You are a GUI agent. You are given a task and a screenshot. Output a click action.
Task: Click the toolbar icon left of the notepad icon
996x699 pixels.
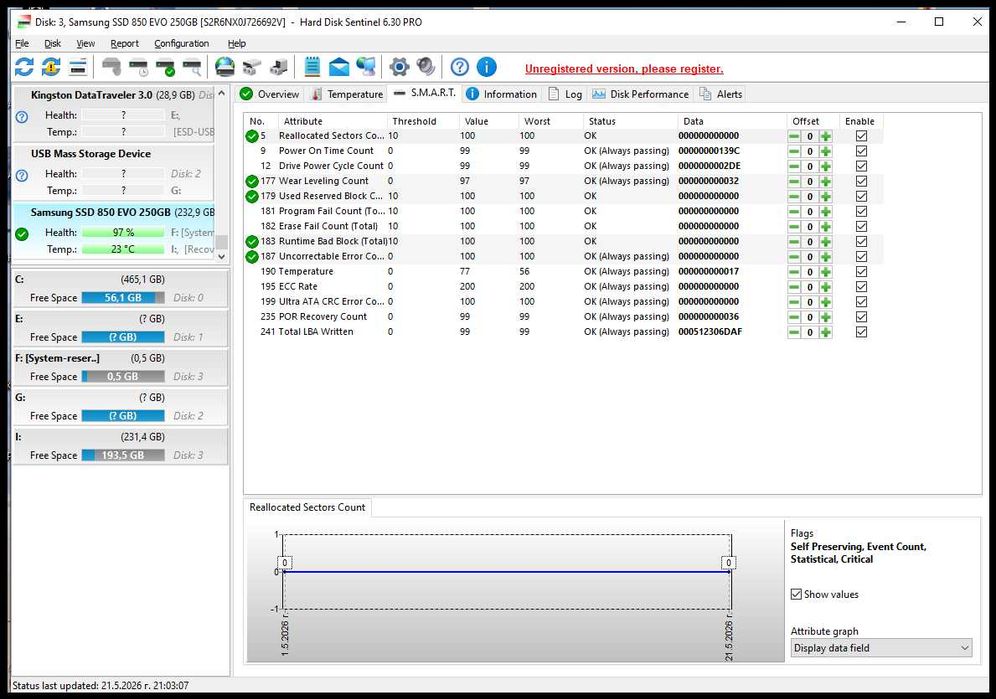click(x=278, y=67)
